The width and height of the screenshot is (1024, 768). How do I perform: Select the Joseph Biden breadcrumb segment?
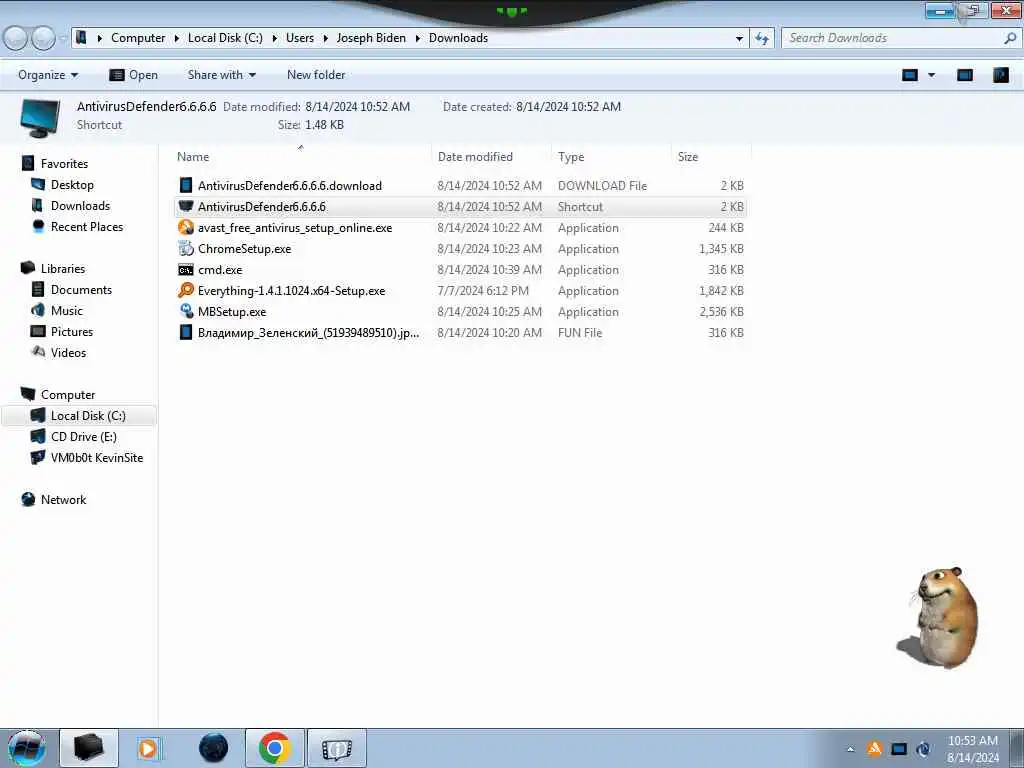pyautogui.click(x=371, y=38)
